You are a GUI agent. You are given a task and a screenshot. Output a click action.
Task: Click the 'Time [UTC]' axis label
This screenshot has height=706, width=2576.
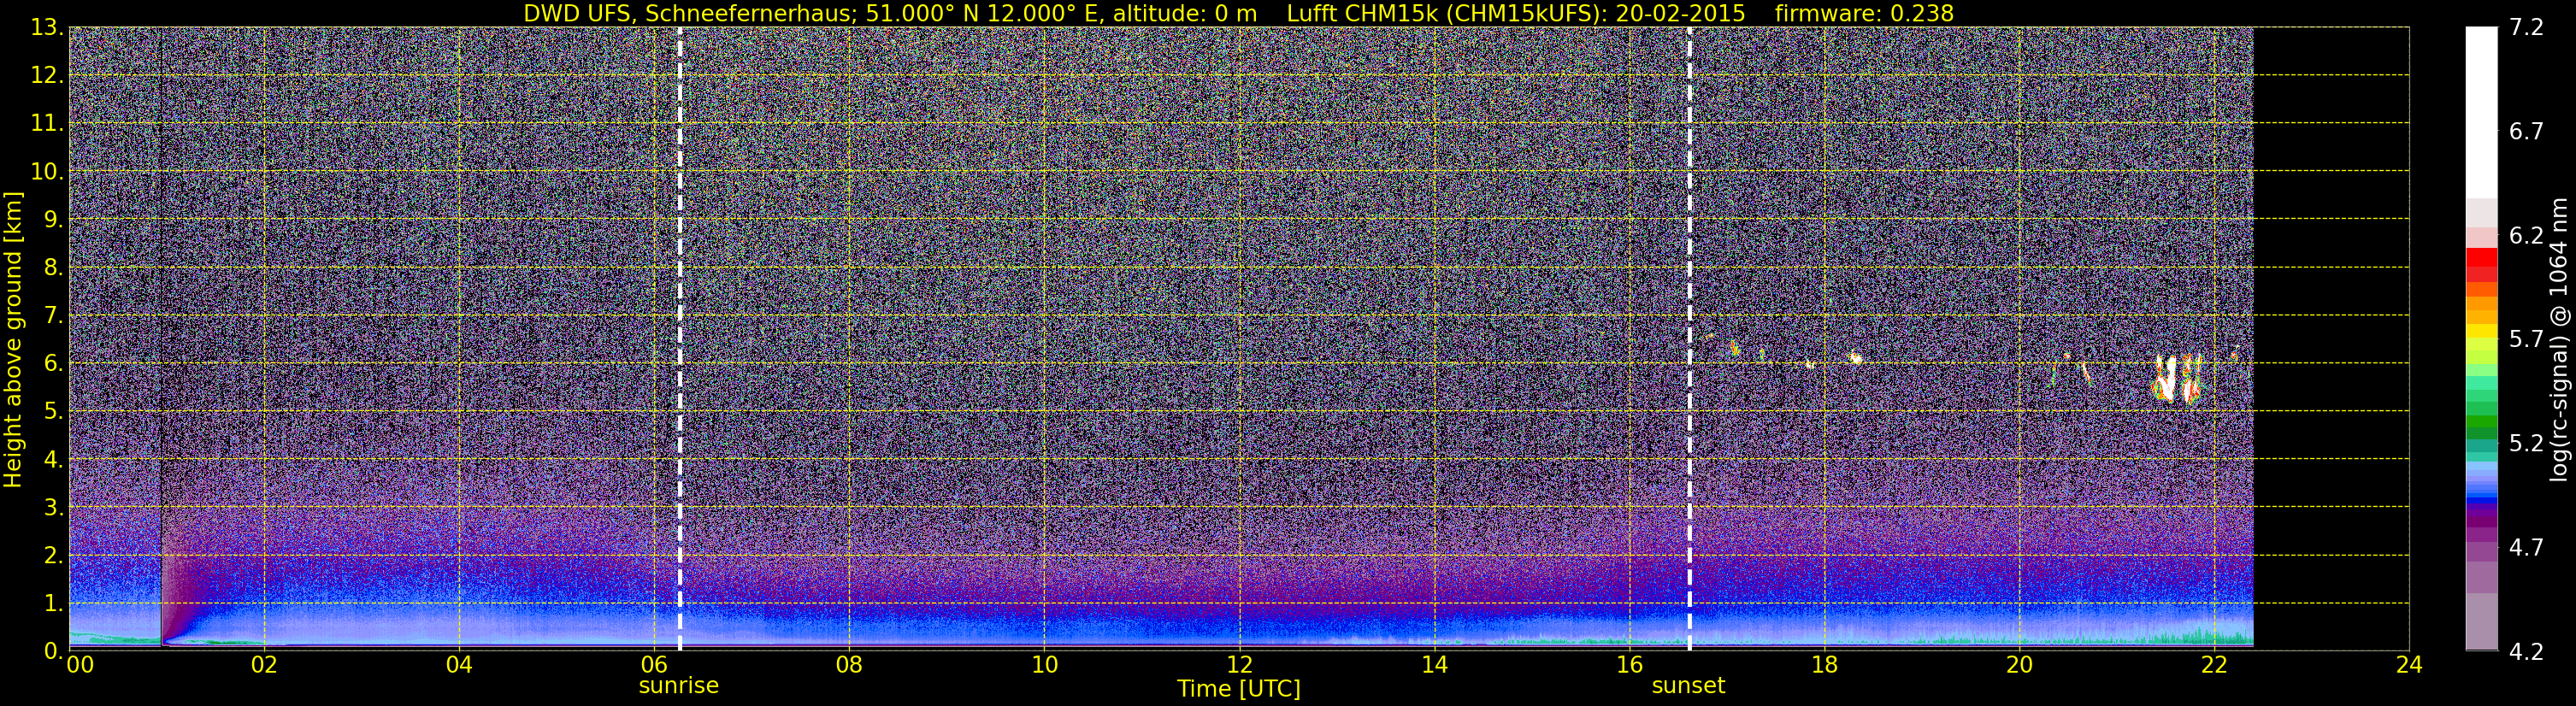(x=1239, y=689)
